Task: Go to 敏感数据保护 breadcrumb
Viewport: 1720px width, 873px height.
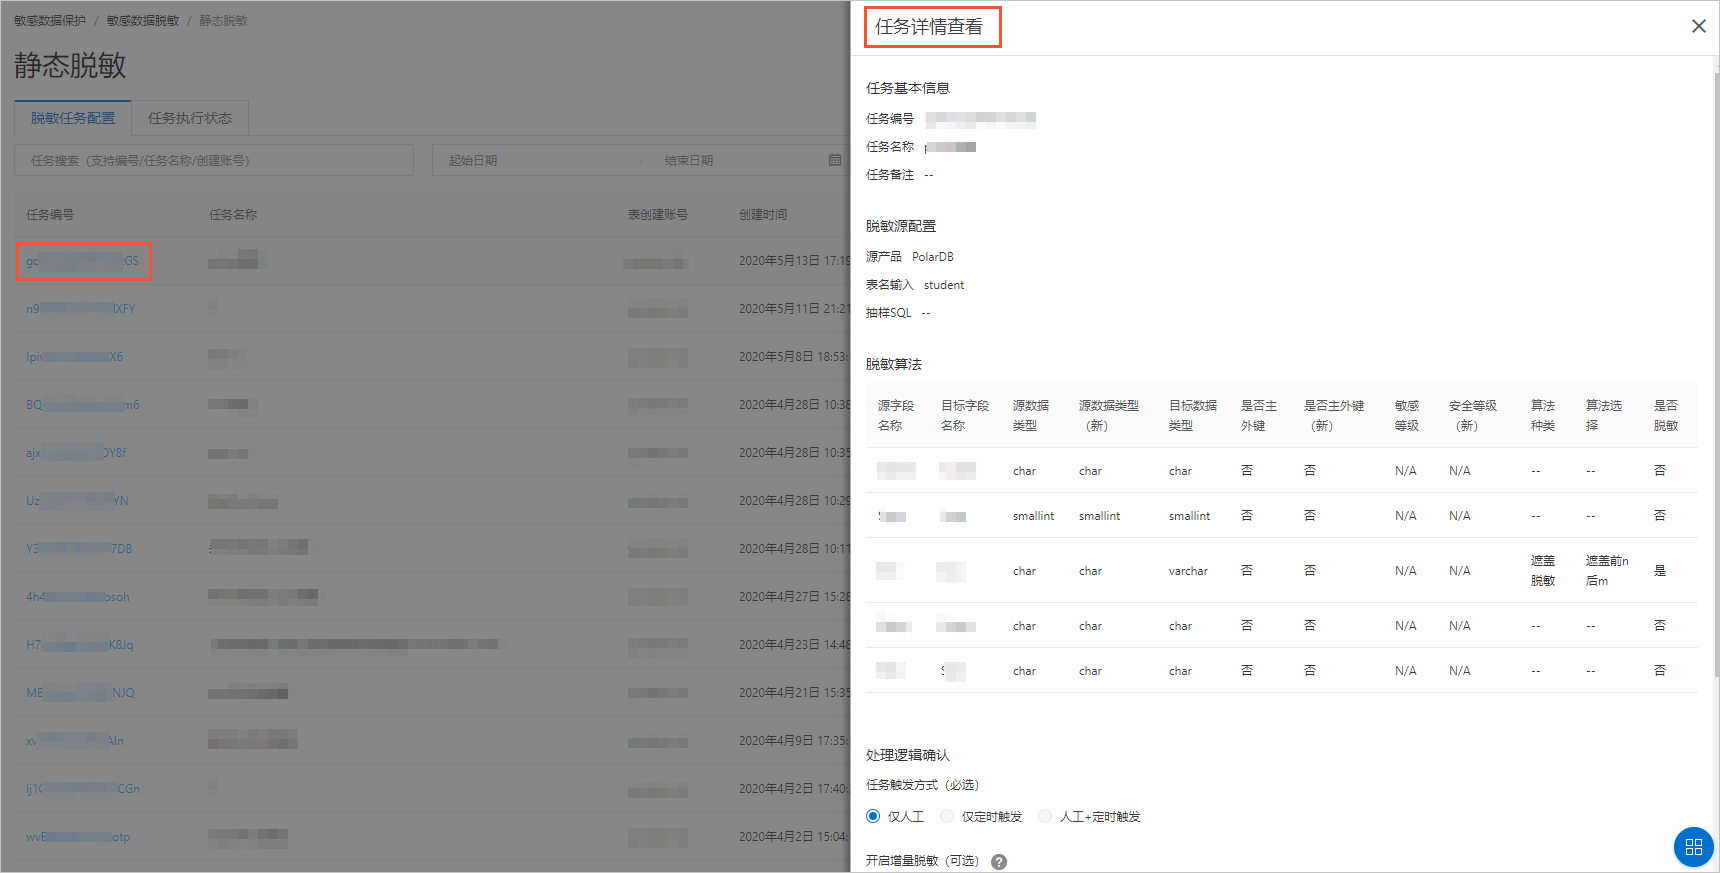Action: [50, 20]
